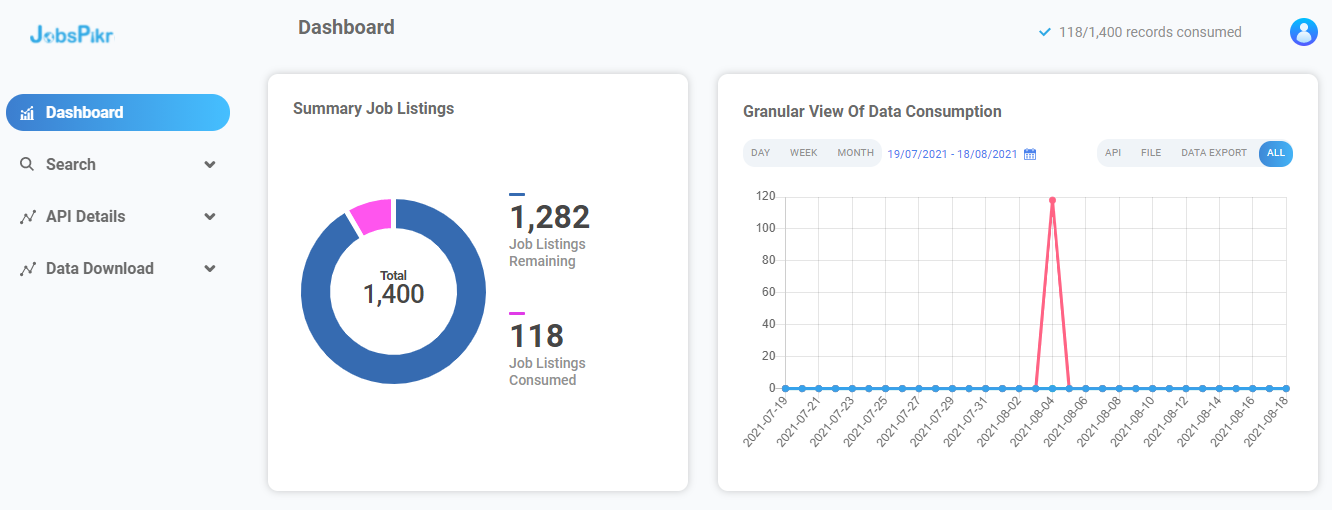This screenshot has height=510, width=1332.
Task: Click the Dashboard bar chart icon
Action: pyautogui.click(x=27, y=113)
